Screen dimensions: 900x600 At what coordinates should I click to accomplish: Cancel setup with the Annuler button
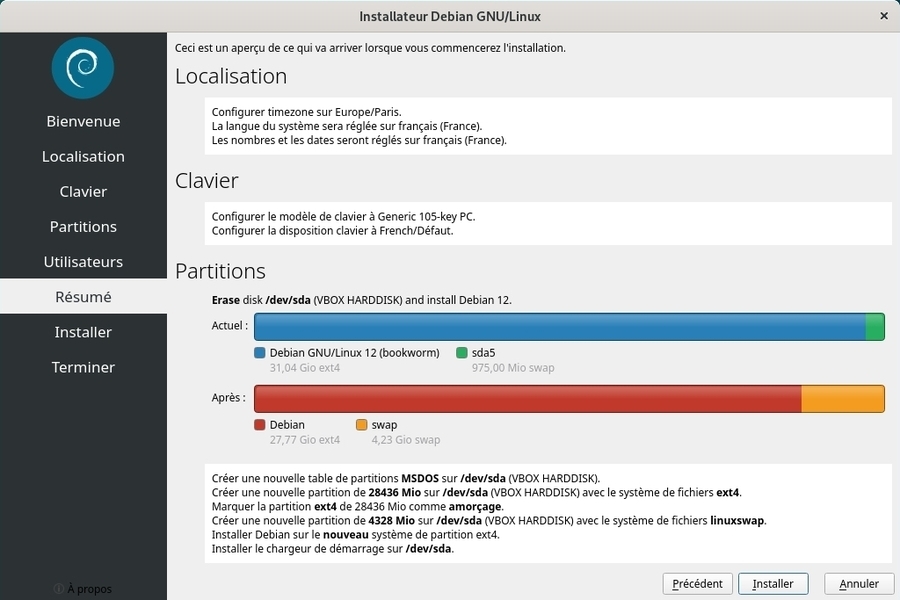858,584
